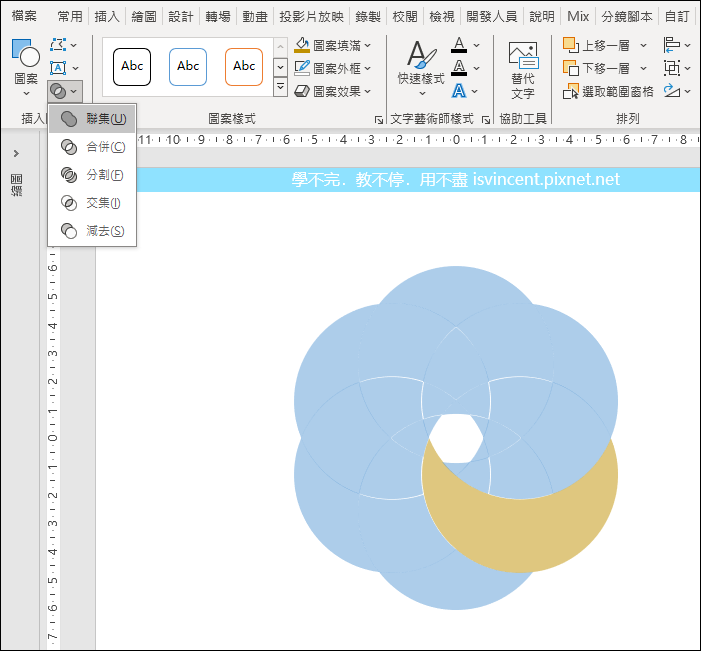Open text outline dropdown arrow

[x=477, y=68]
